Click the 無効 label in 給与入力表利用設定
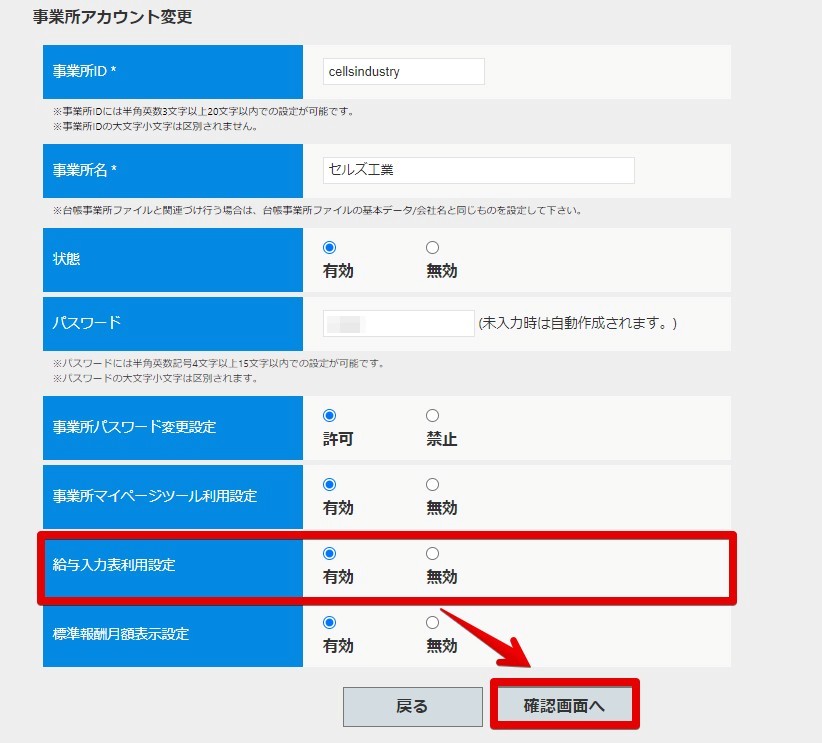822x743 pixels. tap(441, 577)
